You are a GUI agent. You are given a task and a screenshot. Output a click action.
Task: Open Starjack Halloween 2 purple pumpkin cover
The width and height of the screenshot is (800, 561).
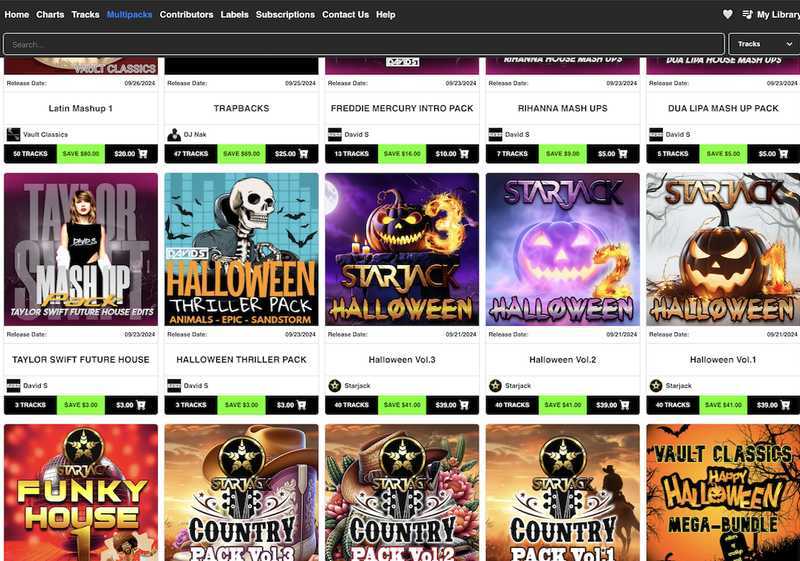(563, 249)
